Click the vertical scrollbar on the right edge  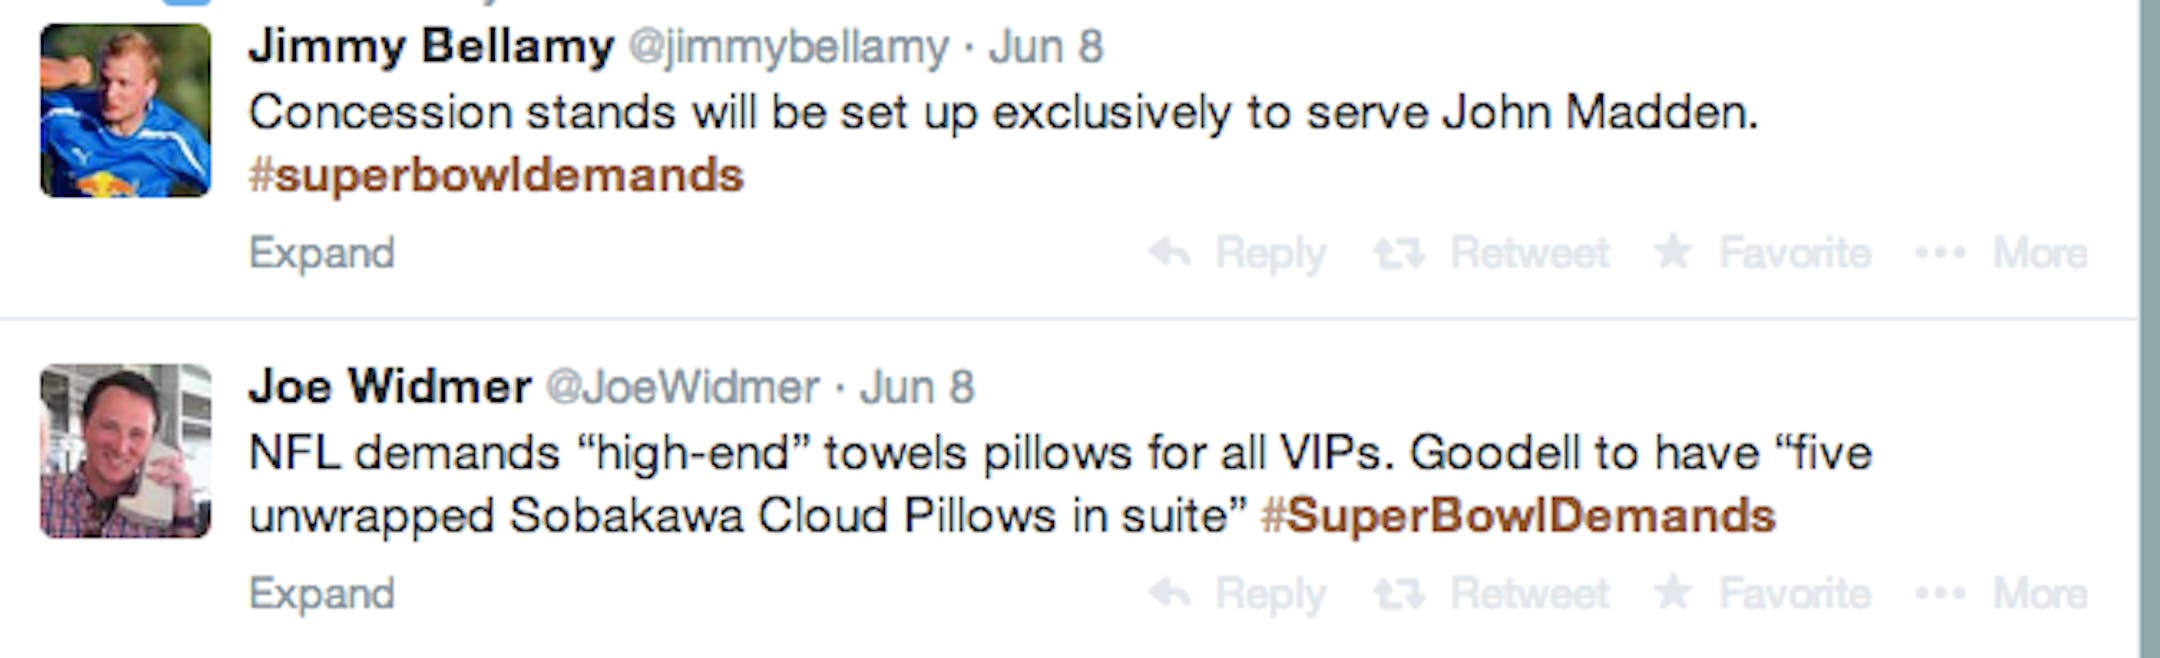click(x=2149, y=329)
